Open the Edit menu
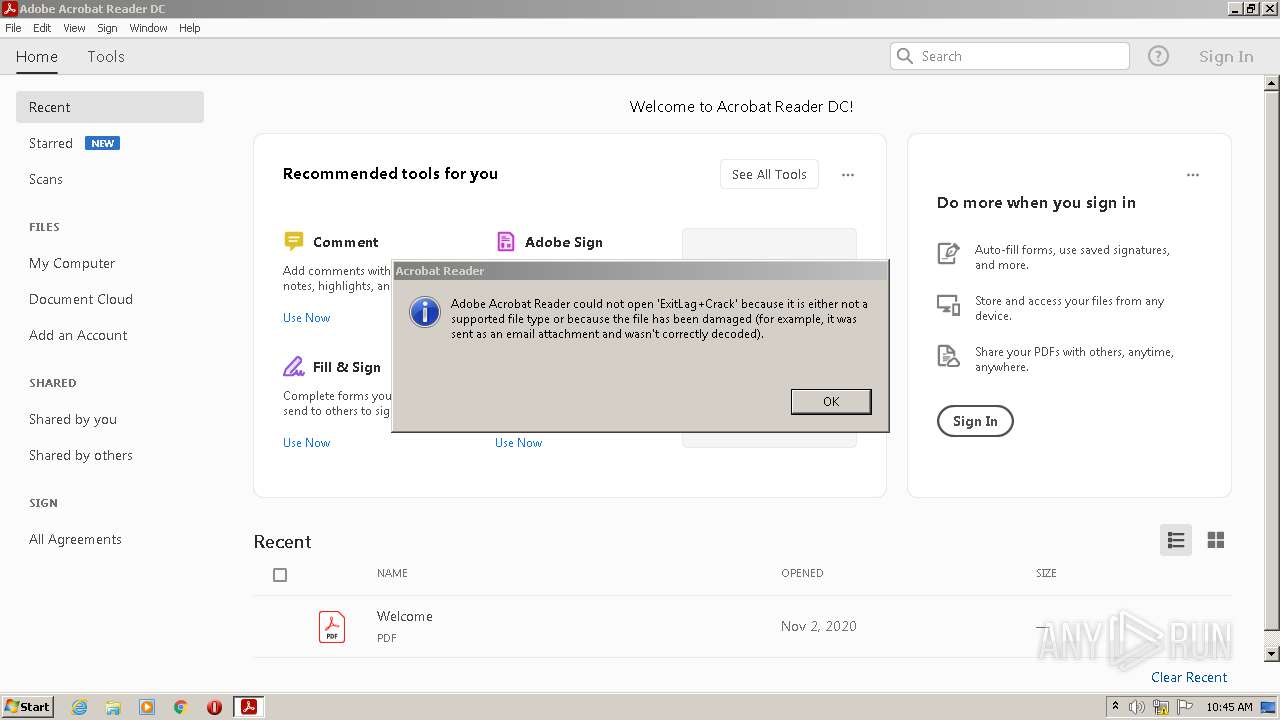Screen dimensions: 1280x720 click(x=42, y=28)
